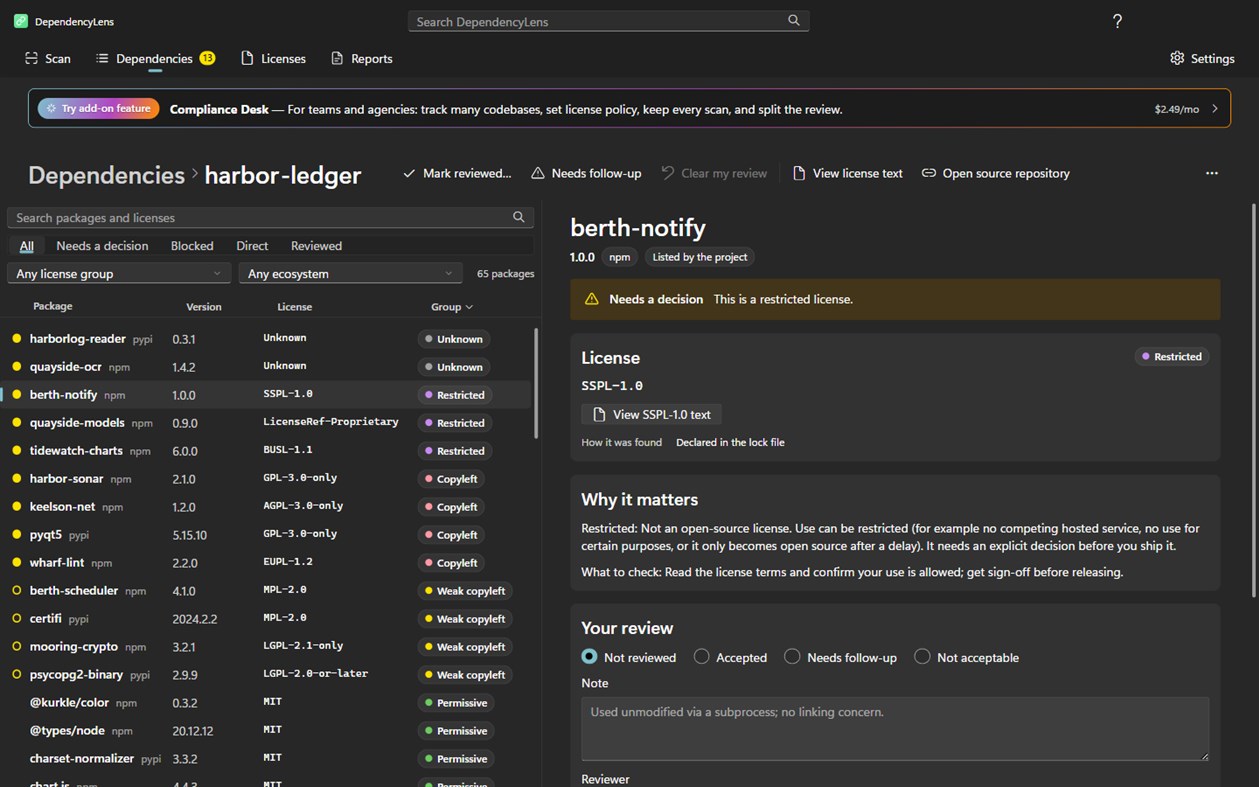Focus the review Note text area

click(x=895, y=729)
